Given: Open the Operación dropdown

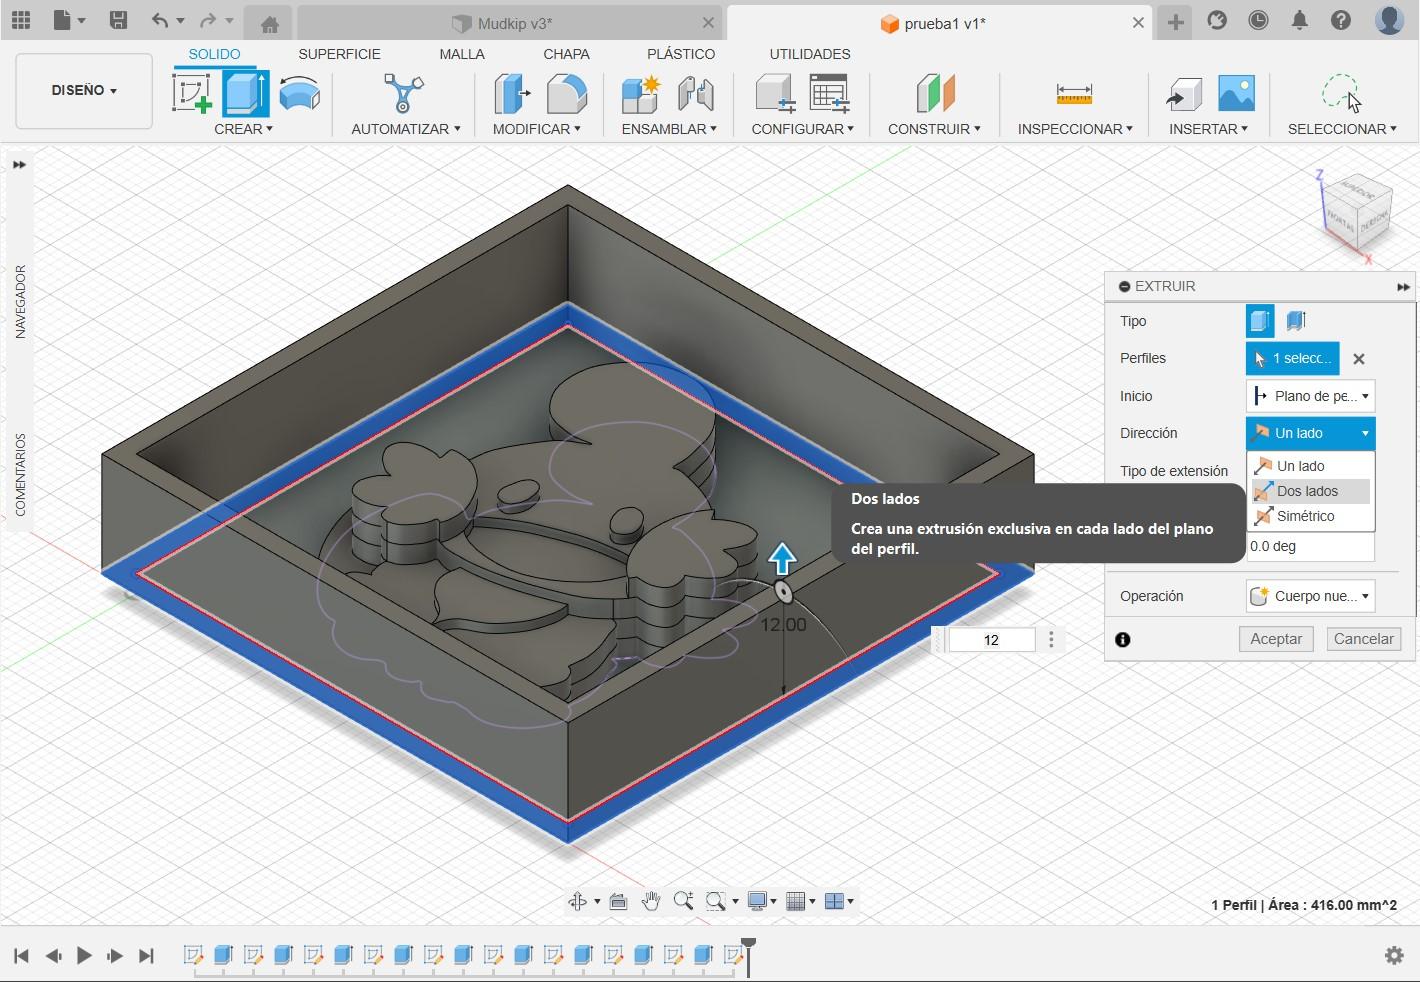Looking at the screenshot, I should point(1310,596).
